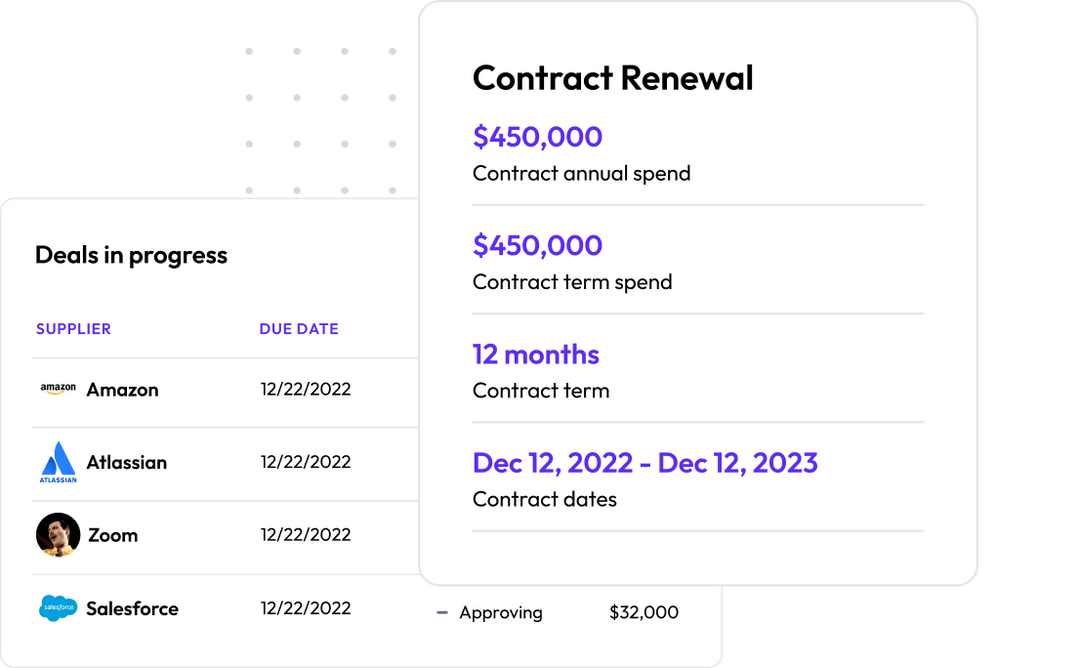Click the $450,000 contract annual spend value
Screen dimensions: 1080x668
538,136
